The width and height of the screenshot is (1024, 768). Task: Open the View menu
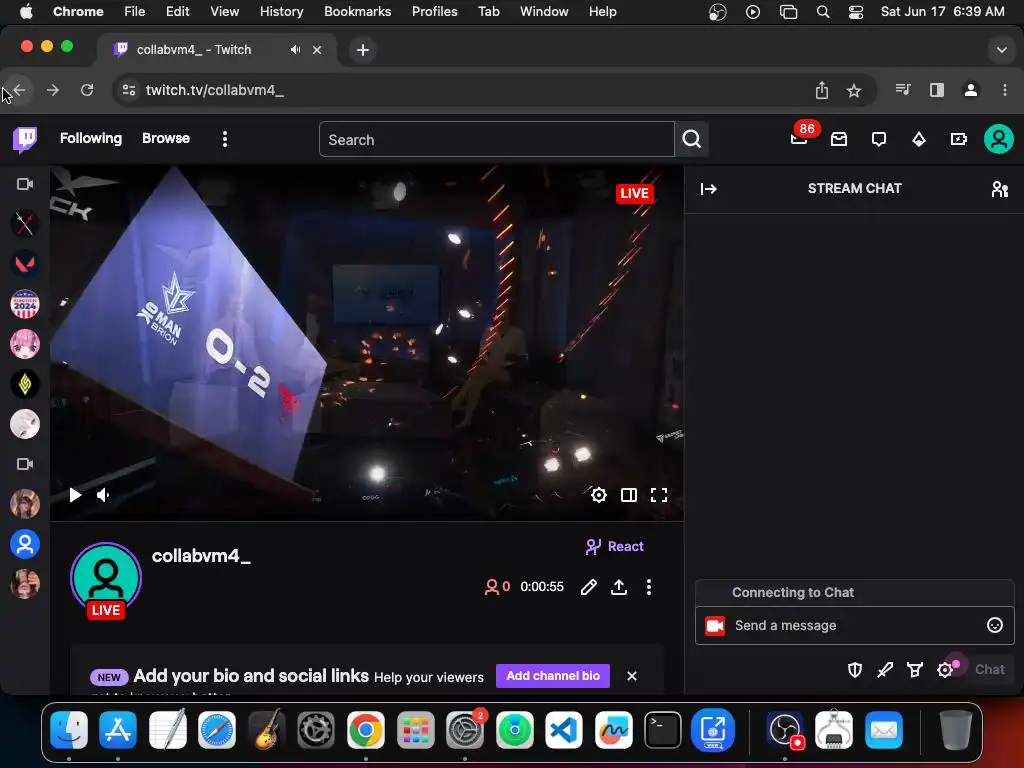click(225, 12)
